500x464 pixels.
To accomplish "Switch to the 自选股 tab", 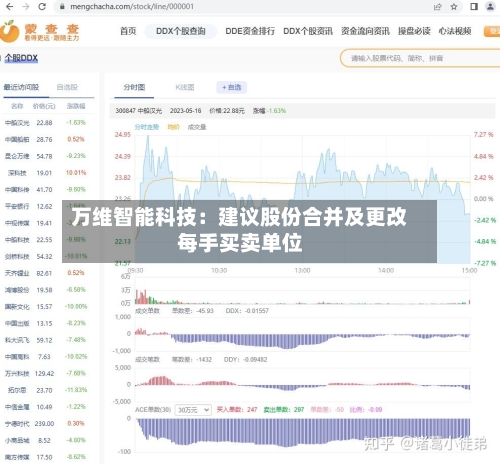I will click(x=67, y=87).
